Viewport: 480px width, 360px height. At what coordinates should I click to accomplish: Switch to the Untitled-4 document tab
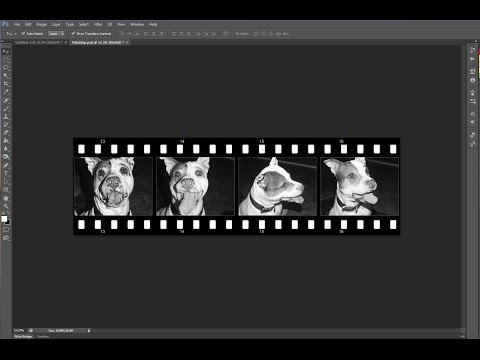click(x=38, y=43)
